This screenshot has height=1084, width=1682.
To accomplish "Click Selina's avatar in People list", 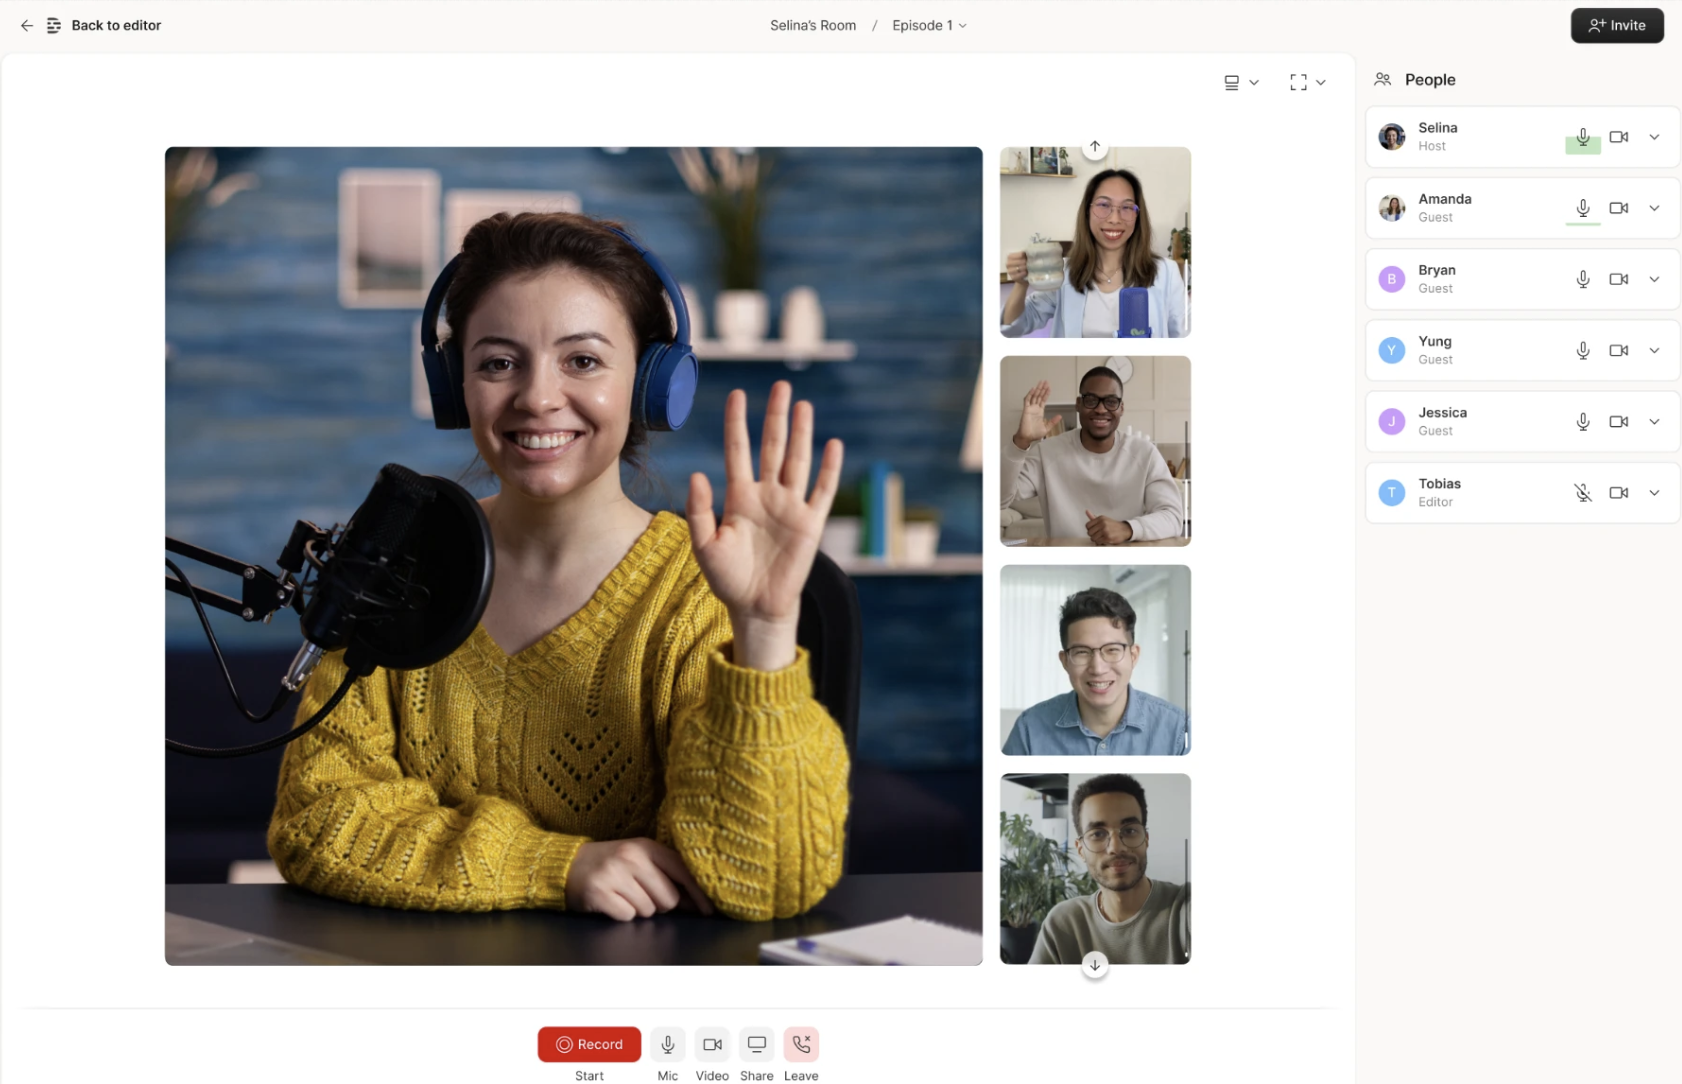I will click(1391, 137).
